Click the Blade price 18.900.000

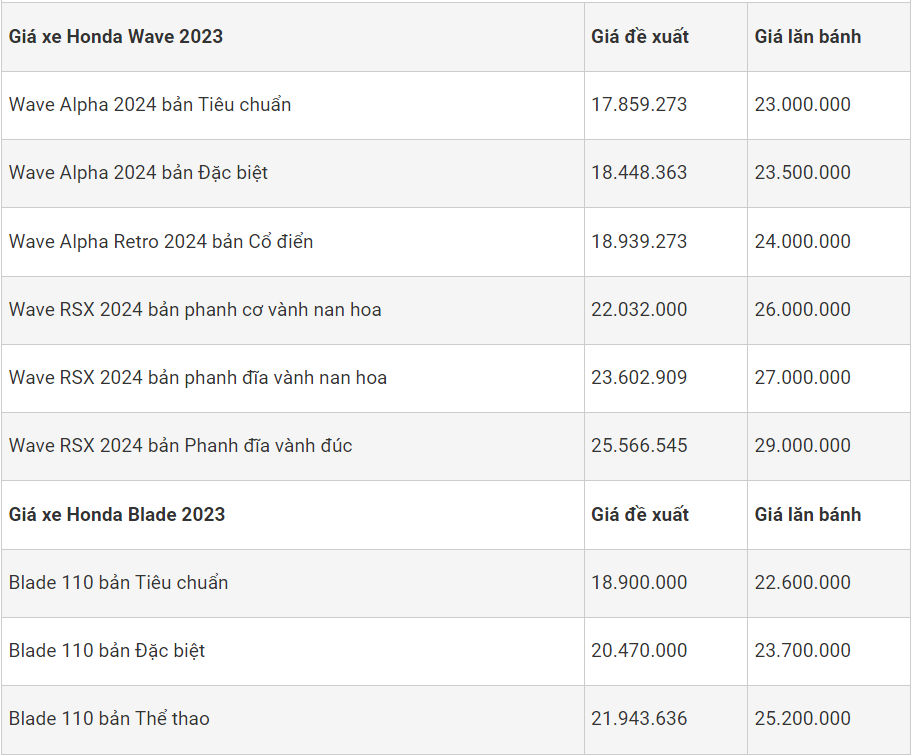pyautogui.click(x=639, y=583)
